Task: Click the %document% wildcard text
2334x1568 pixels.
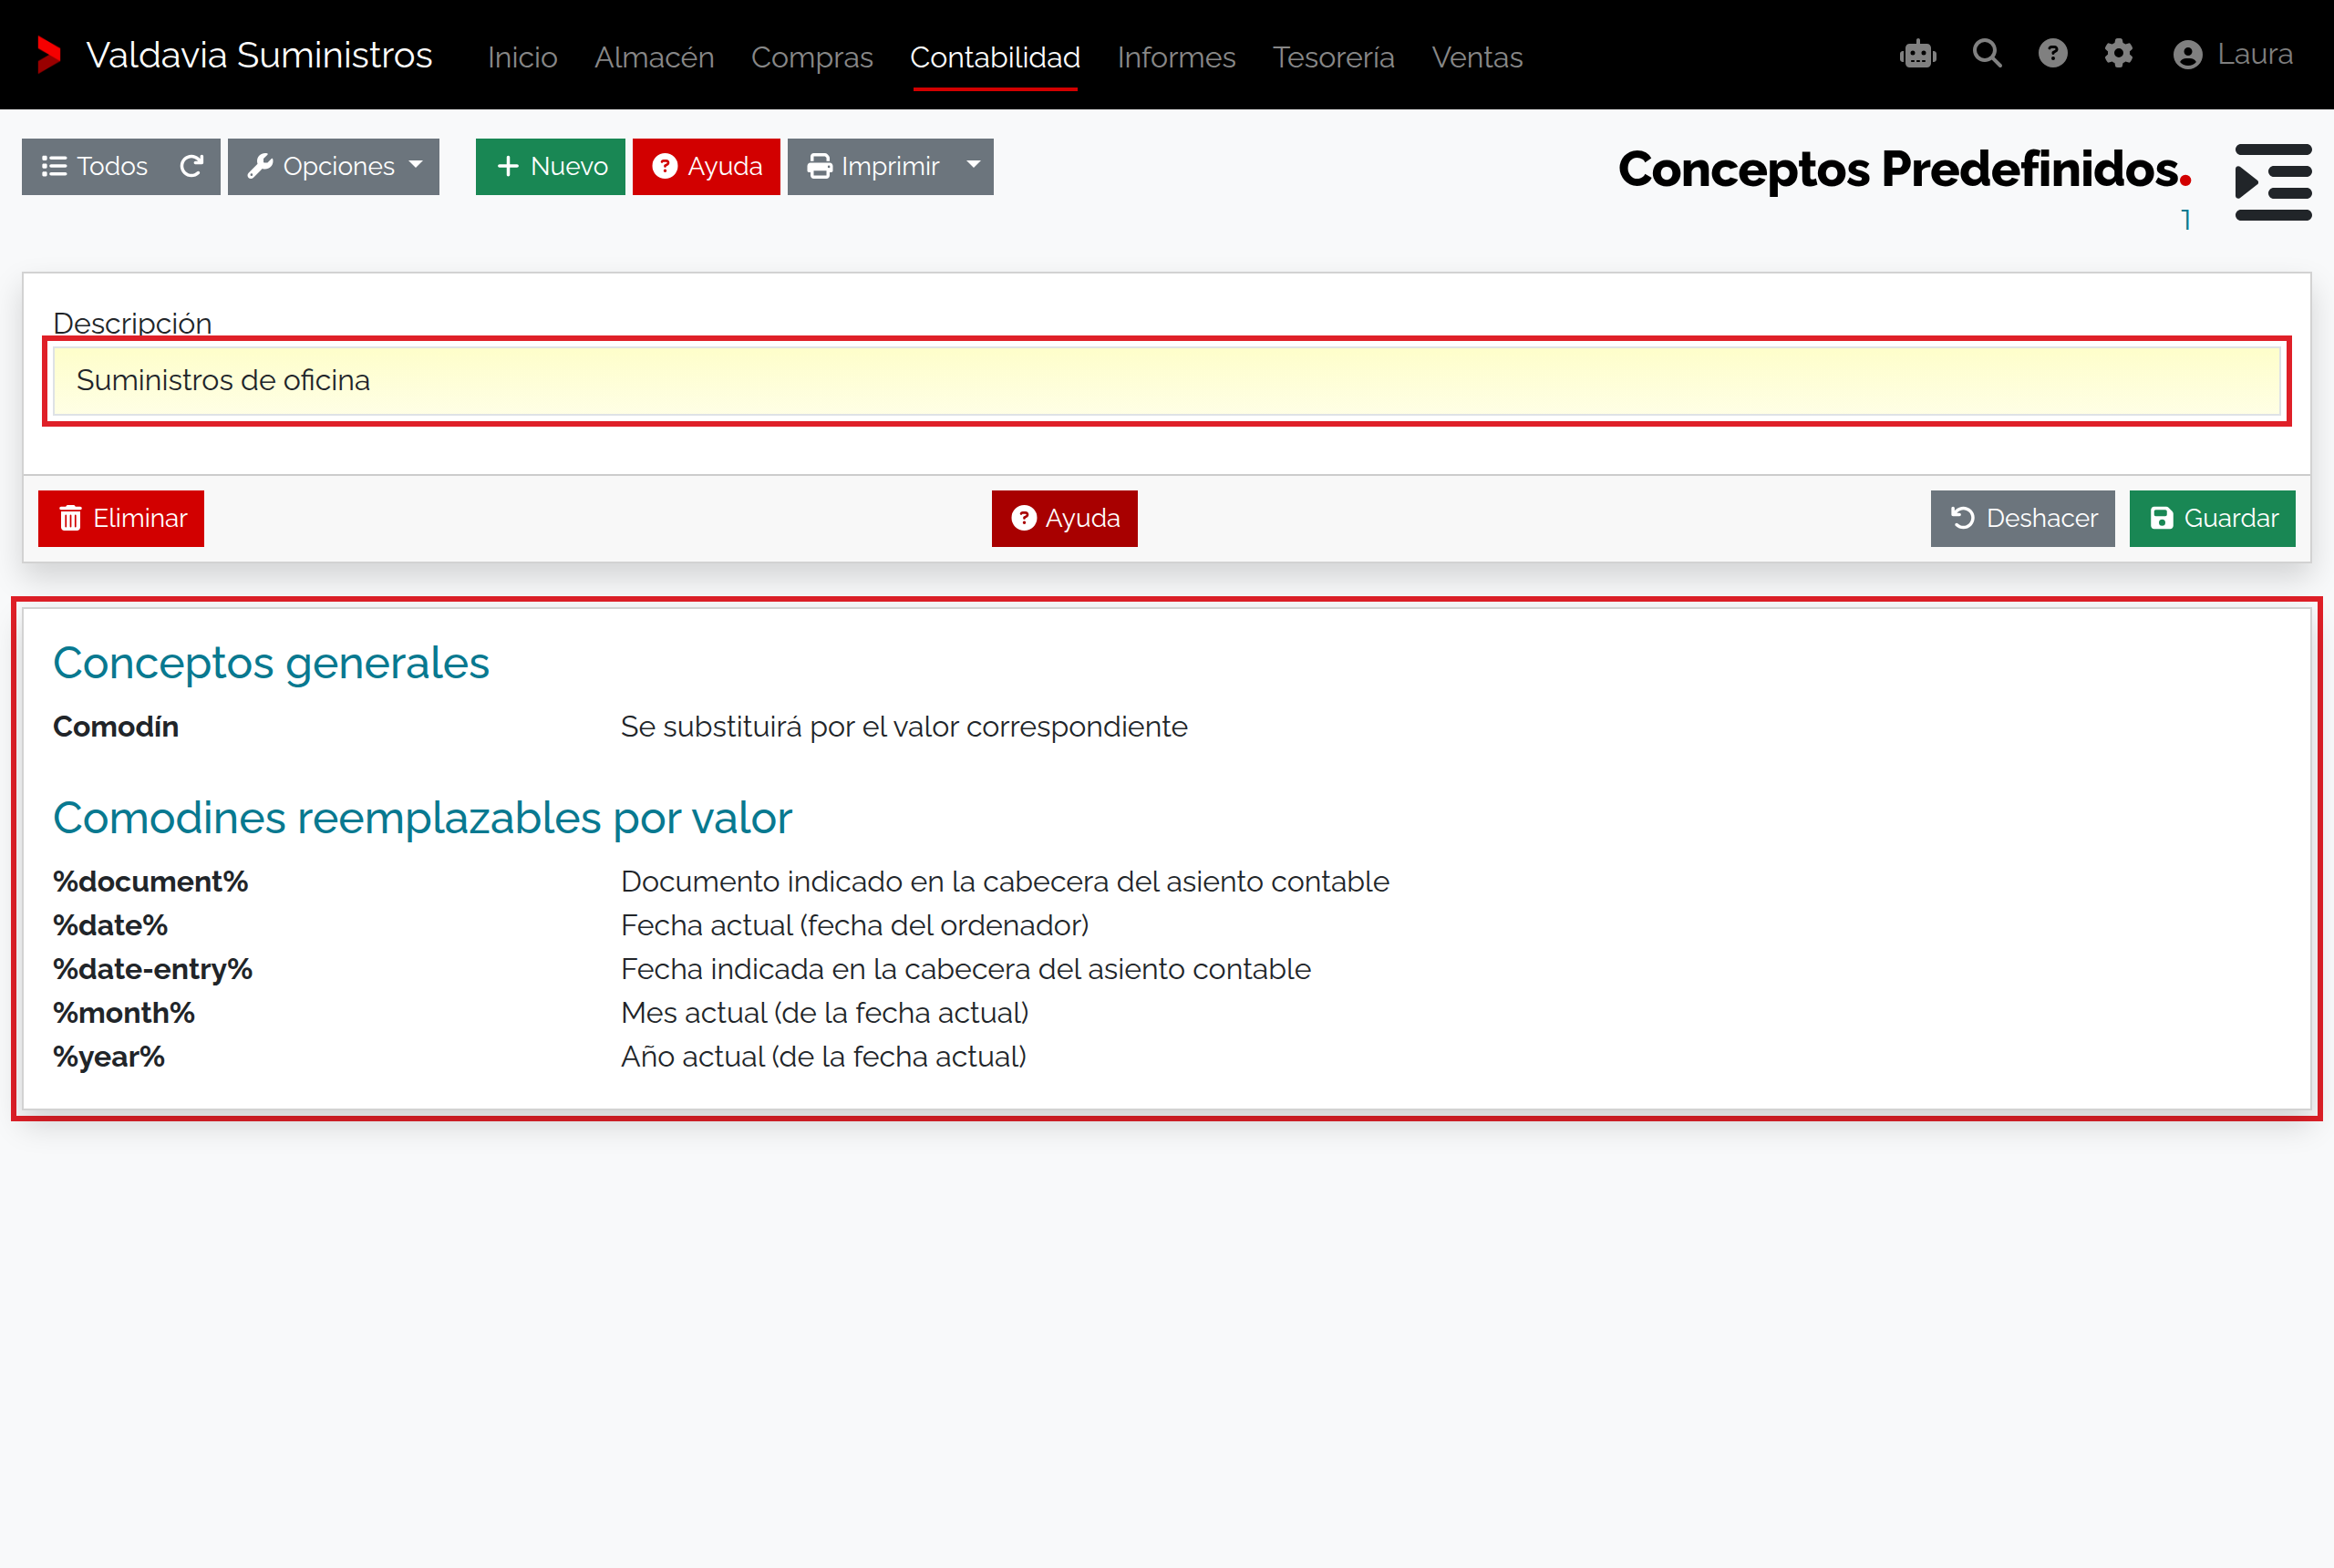Action: 150,881
